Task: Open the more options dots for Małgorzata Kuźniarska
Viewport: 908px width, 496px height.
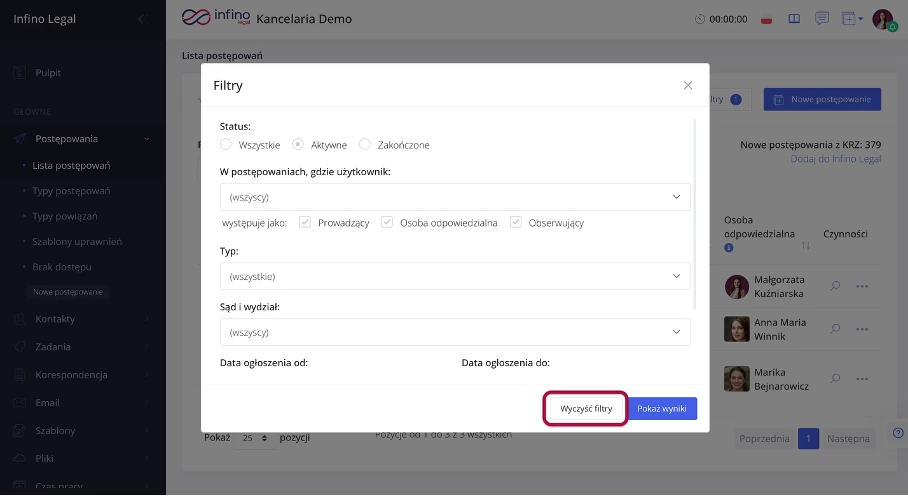Action: [862, 286]
